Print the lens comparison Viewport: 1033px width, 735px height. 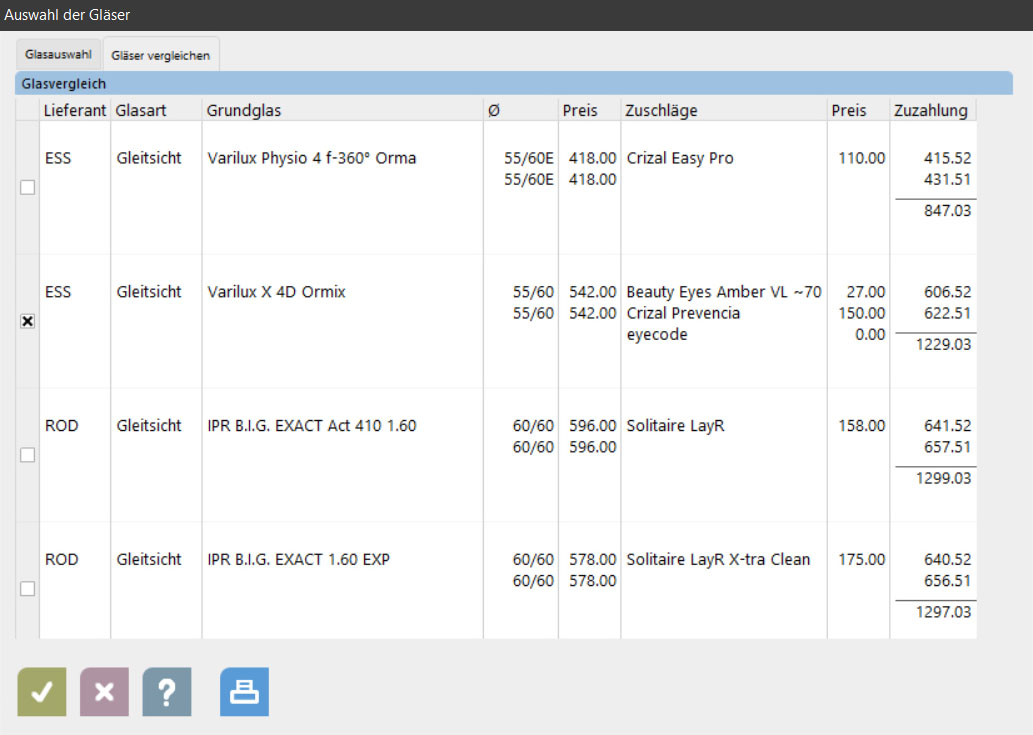pyautogui.click(x=244, y=692)
